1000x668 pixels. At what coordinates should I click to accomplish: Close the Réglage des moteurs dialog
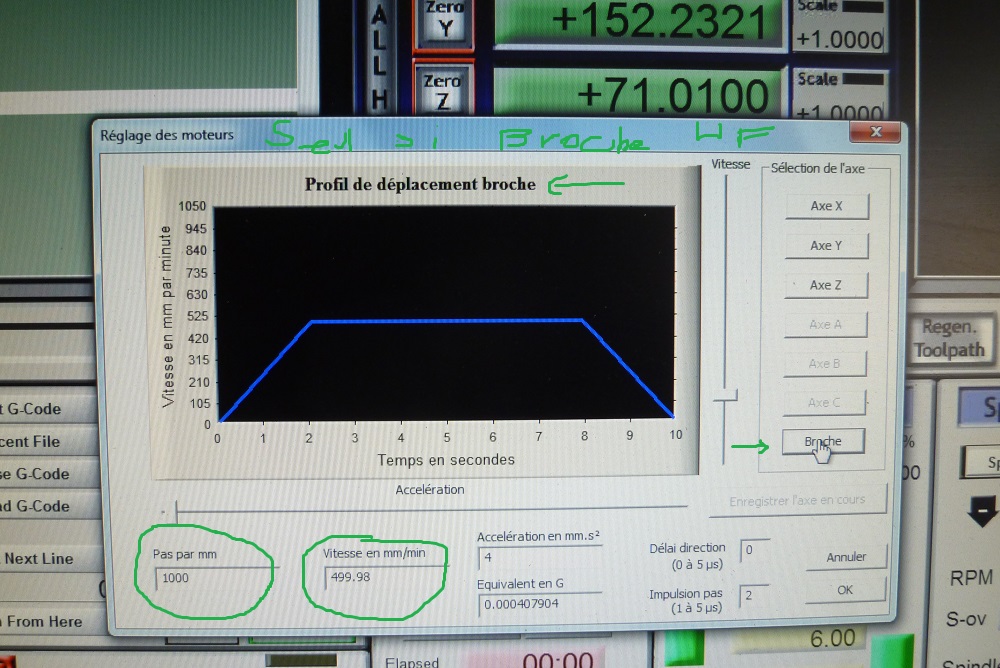pyautogui.click(x=876, y=132)
